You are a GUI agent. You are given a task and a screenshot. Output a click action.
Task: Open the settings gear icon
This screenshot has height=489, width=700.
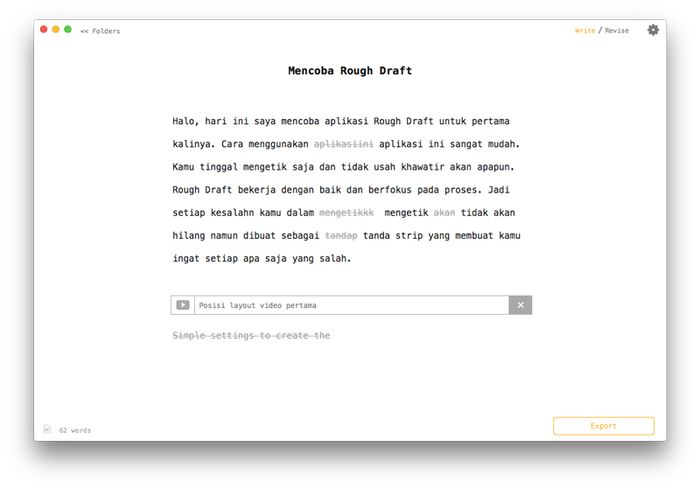coord(653,30)
